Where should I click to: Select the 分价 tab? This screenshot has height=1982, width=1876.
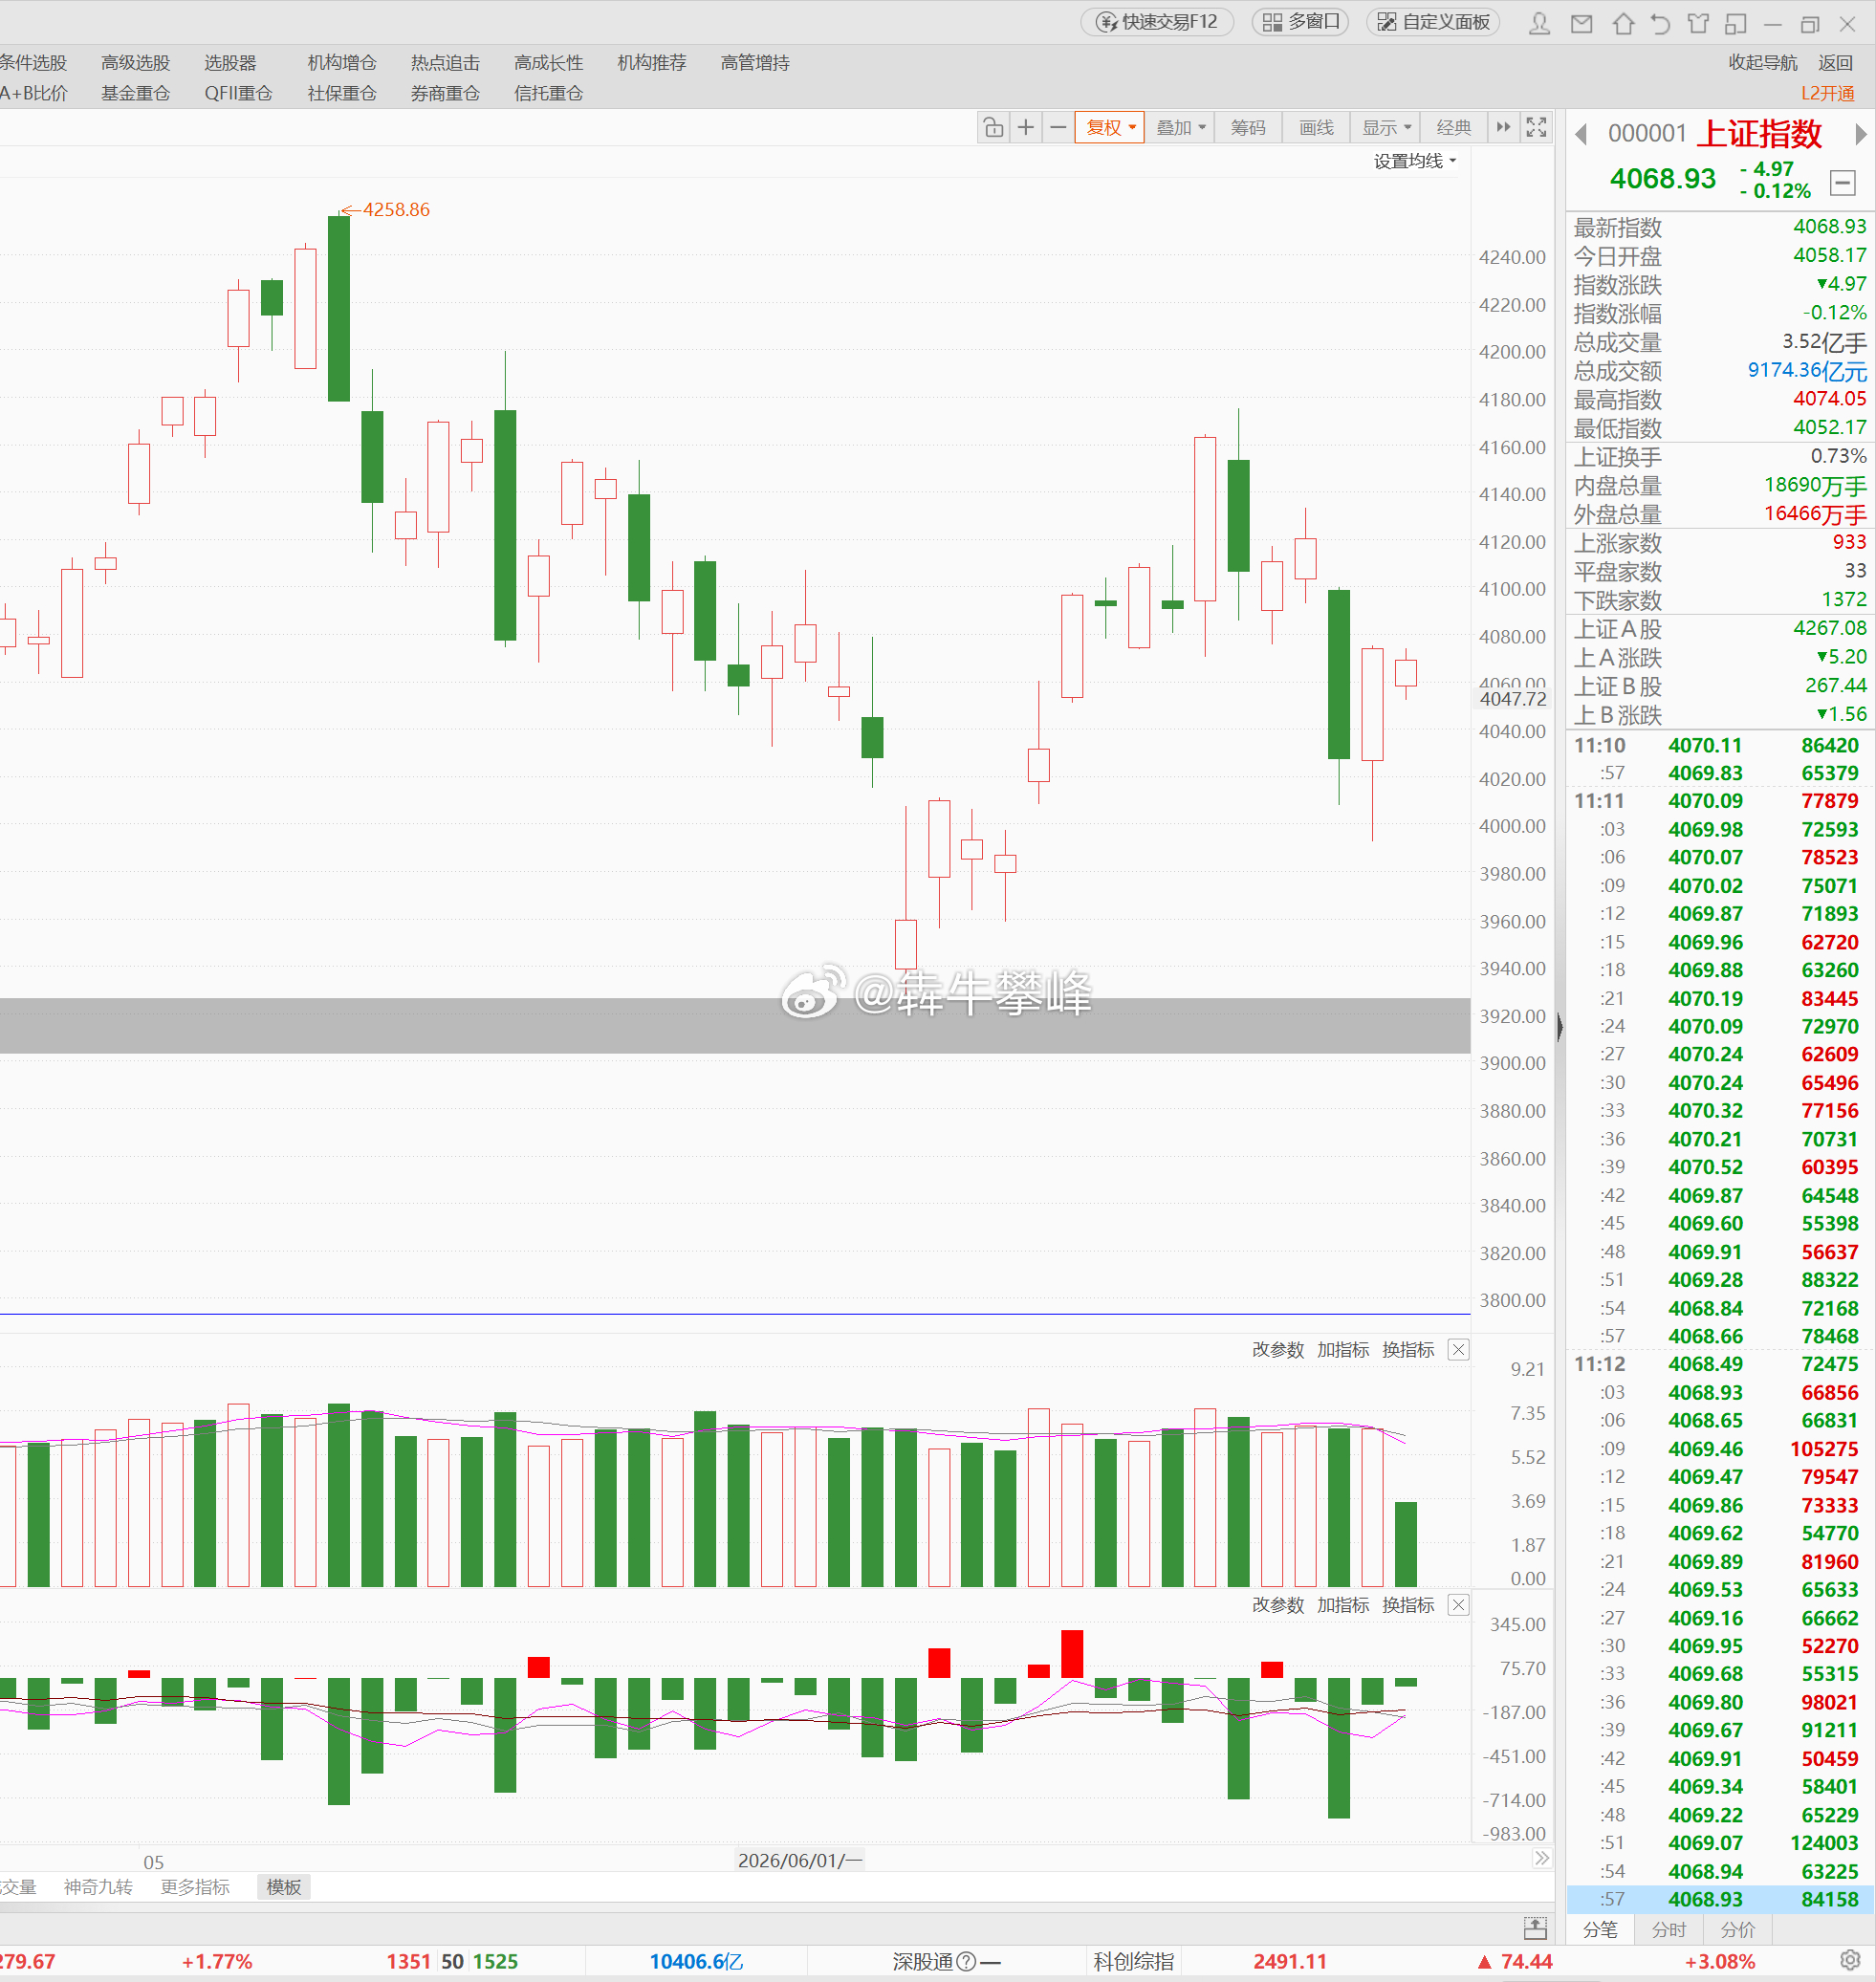coord(1738,1930)
